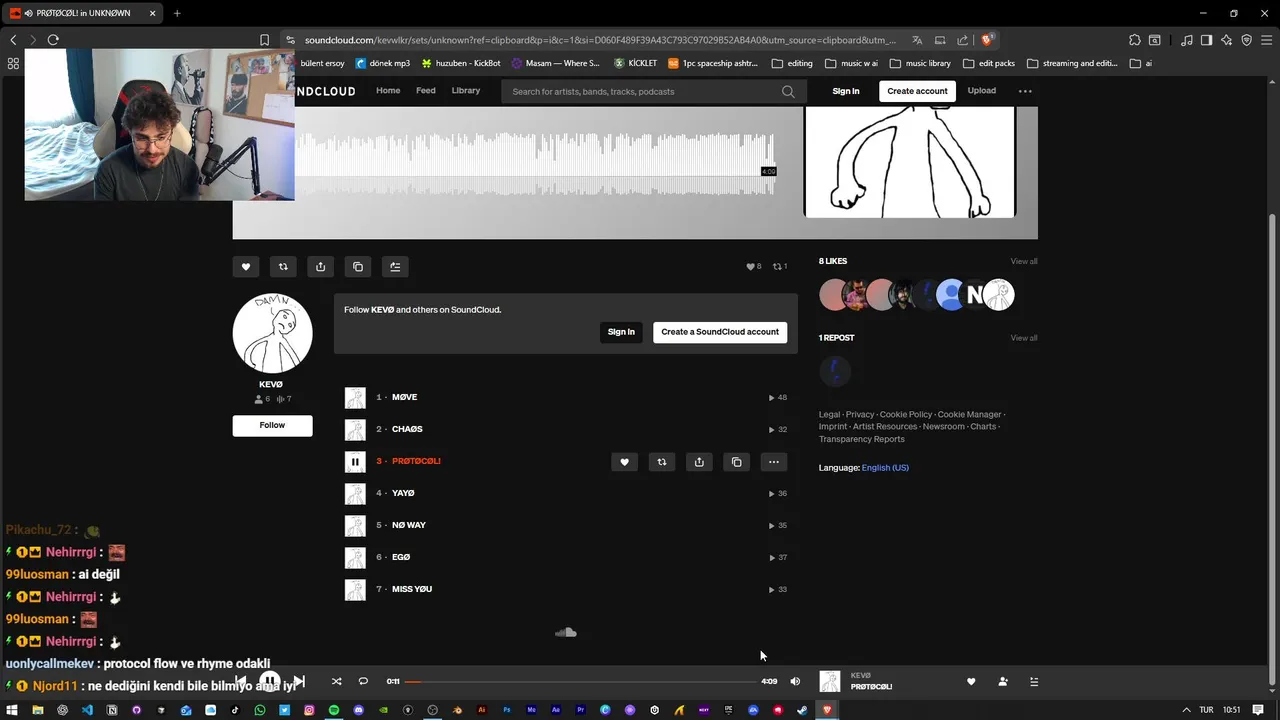Open the Brave main hamburger menu

pos(1266,40)
